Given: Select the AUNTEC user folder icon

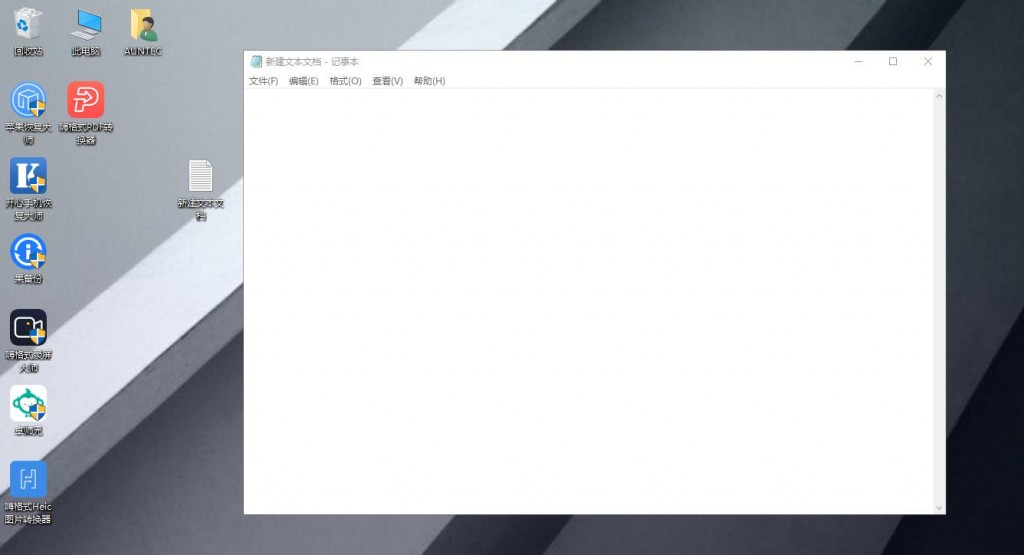Looking at the screenshot, I should pos(143,31).
